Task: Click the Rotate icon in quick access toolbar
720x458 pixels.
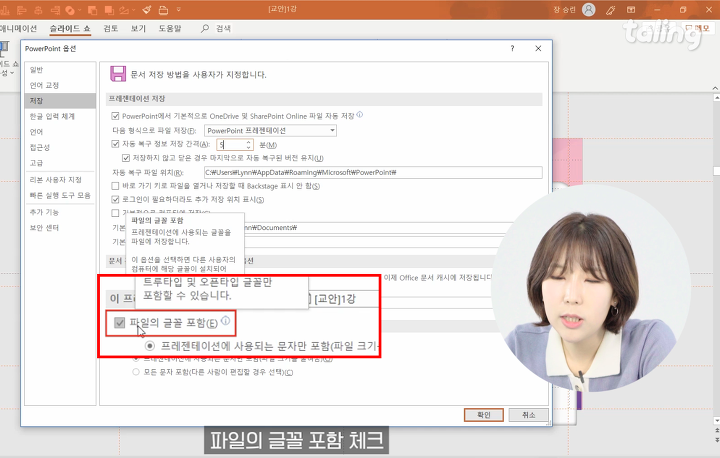Action: [124, 10]
